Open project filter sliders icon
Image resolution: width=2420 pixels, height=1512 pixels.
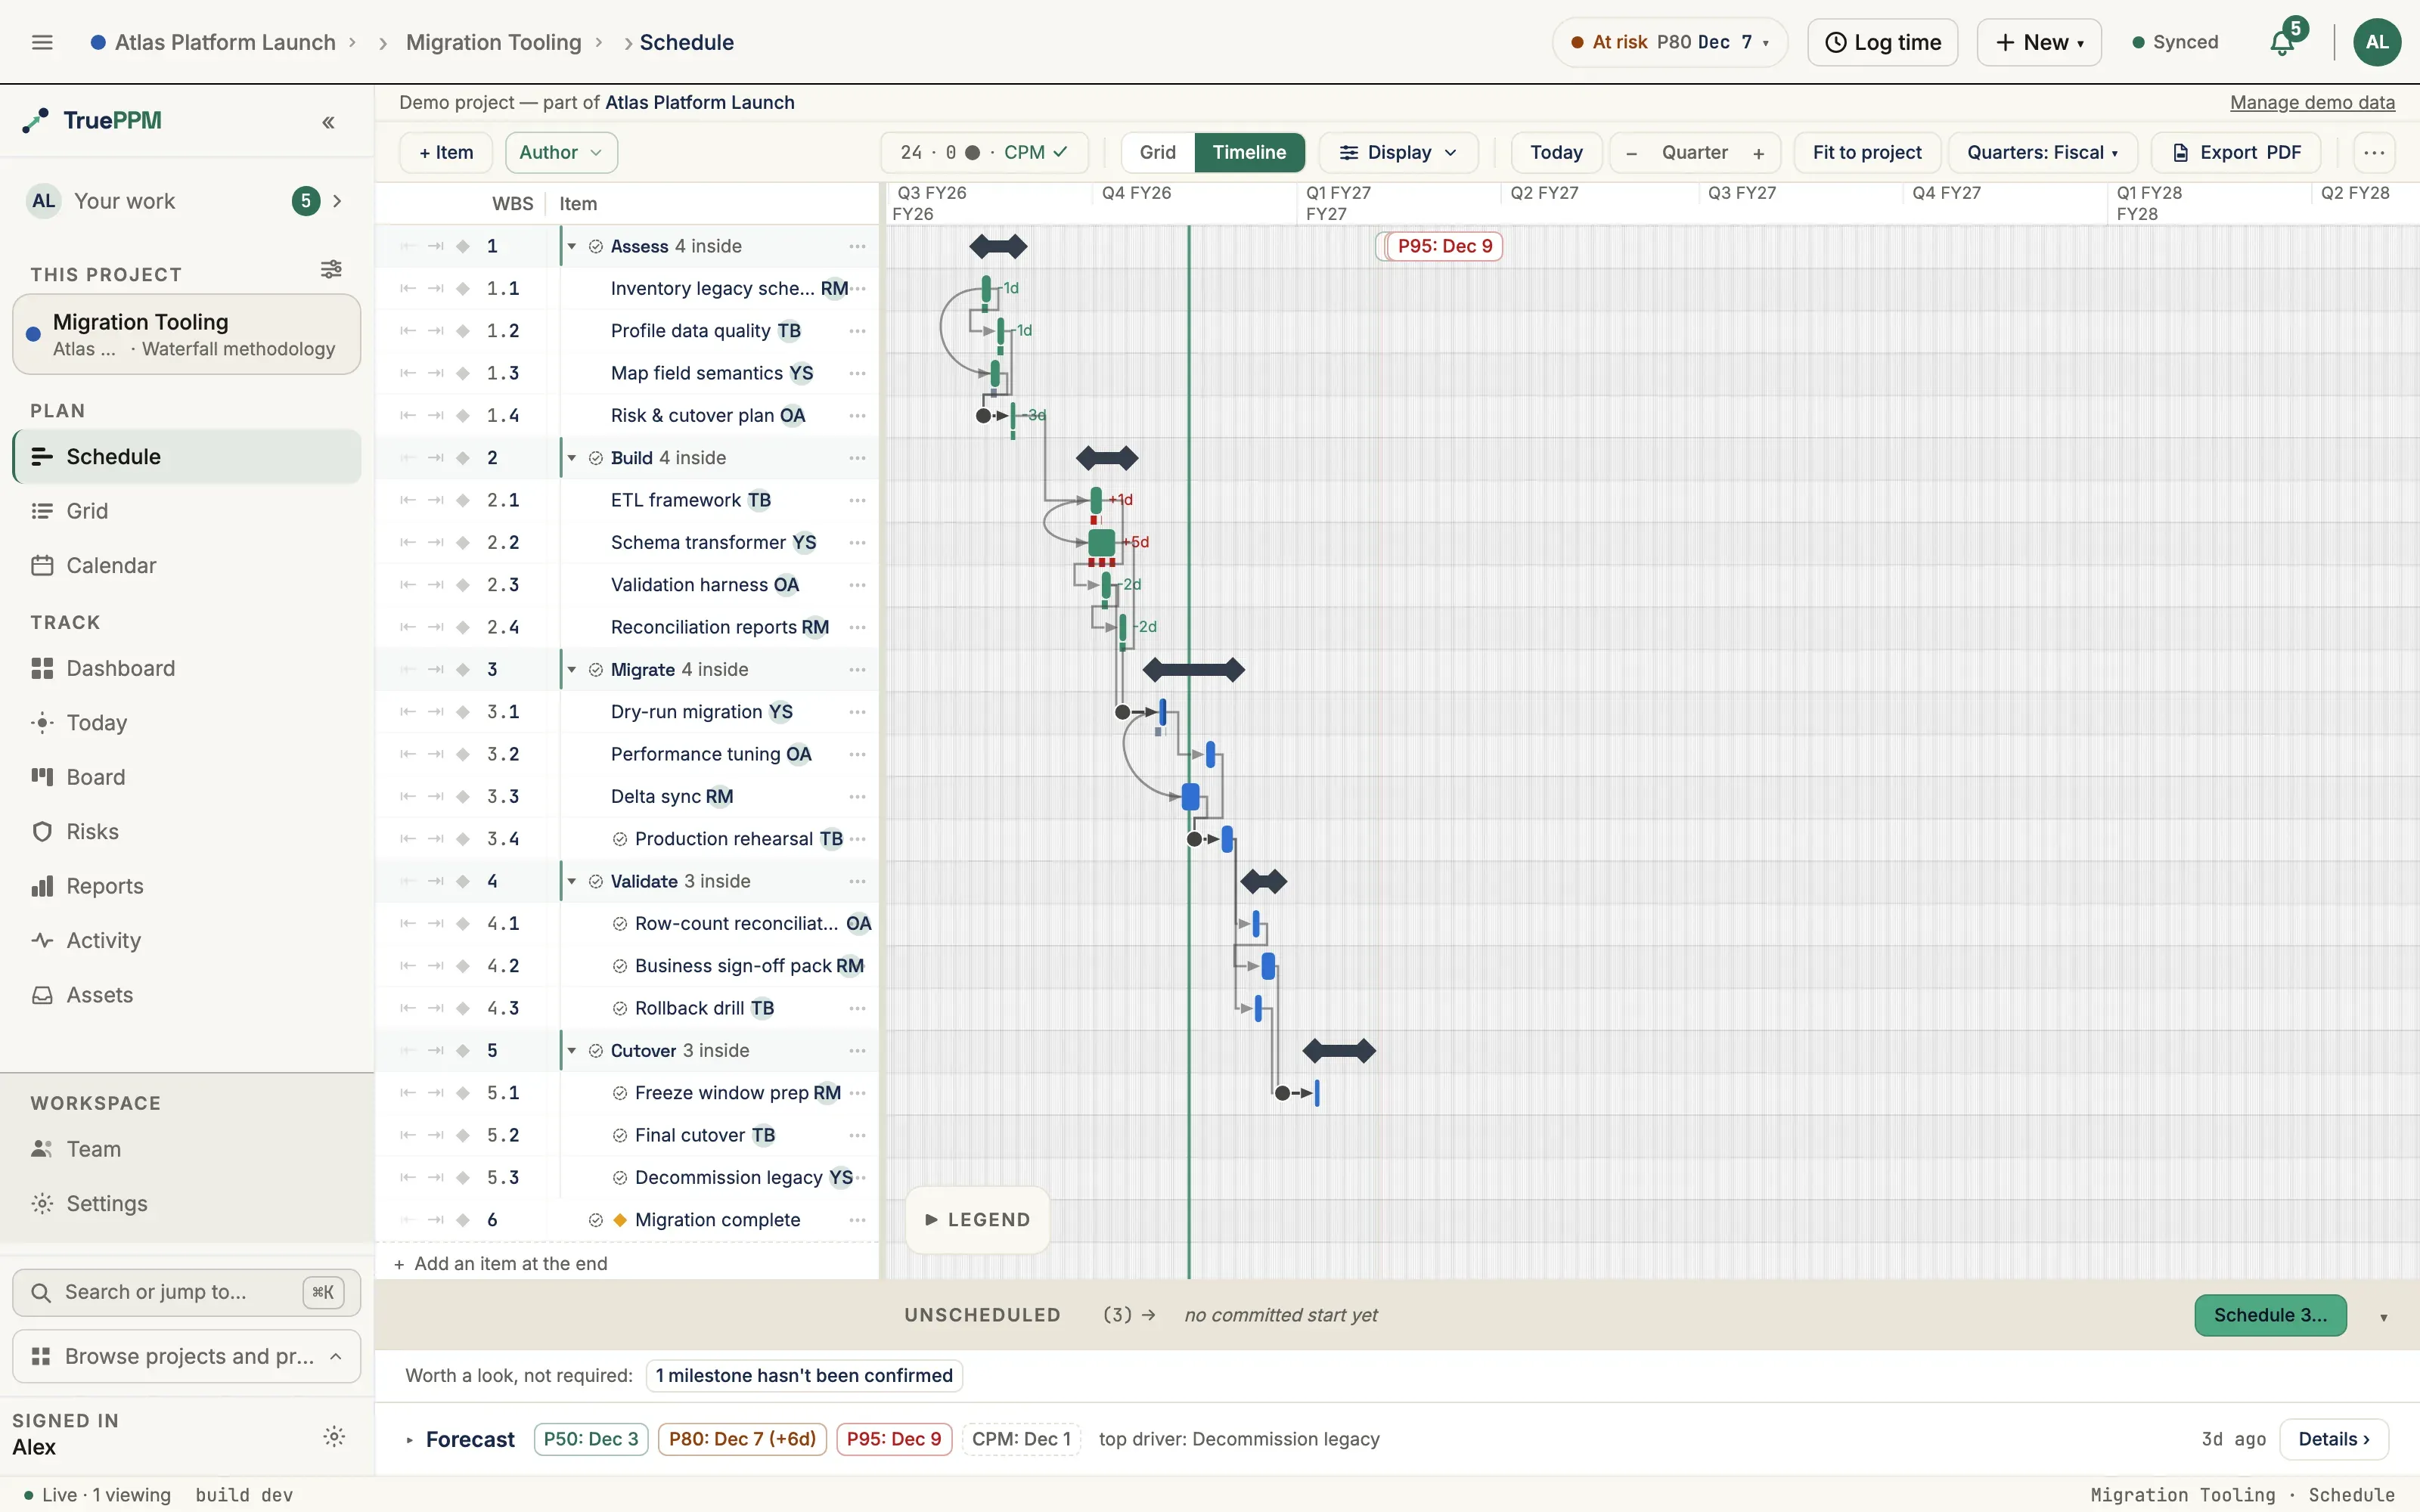331,269
